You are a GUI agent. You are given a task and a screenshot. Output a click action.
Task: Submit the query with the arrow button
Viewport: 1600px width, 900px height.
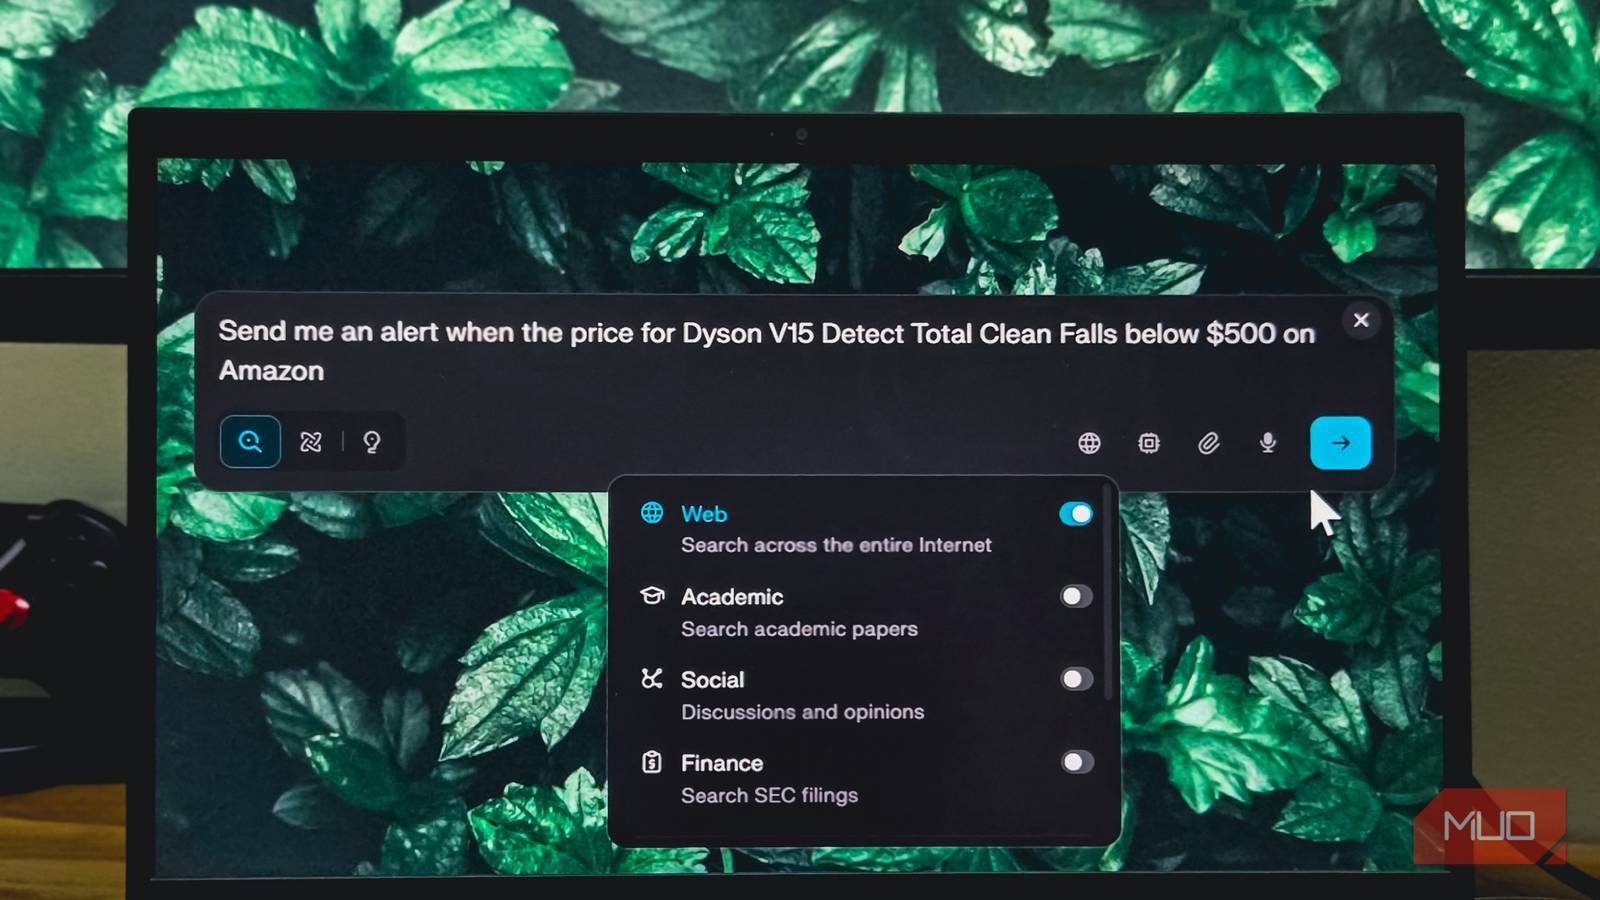pyautogui.click(x=1340, y=442)
